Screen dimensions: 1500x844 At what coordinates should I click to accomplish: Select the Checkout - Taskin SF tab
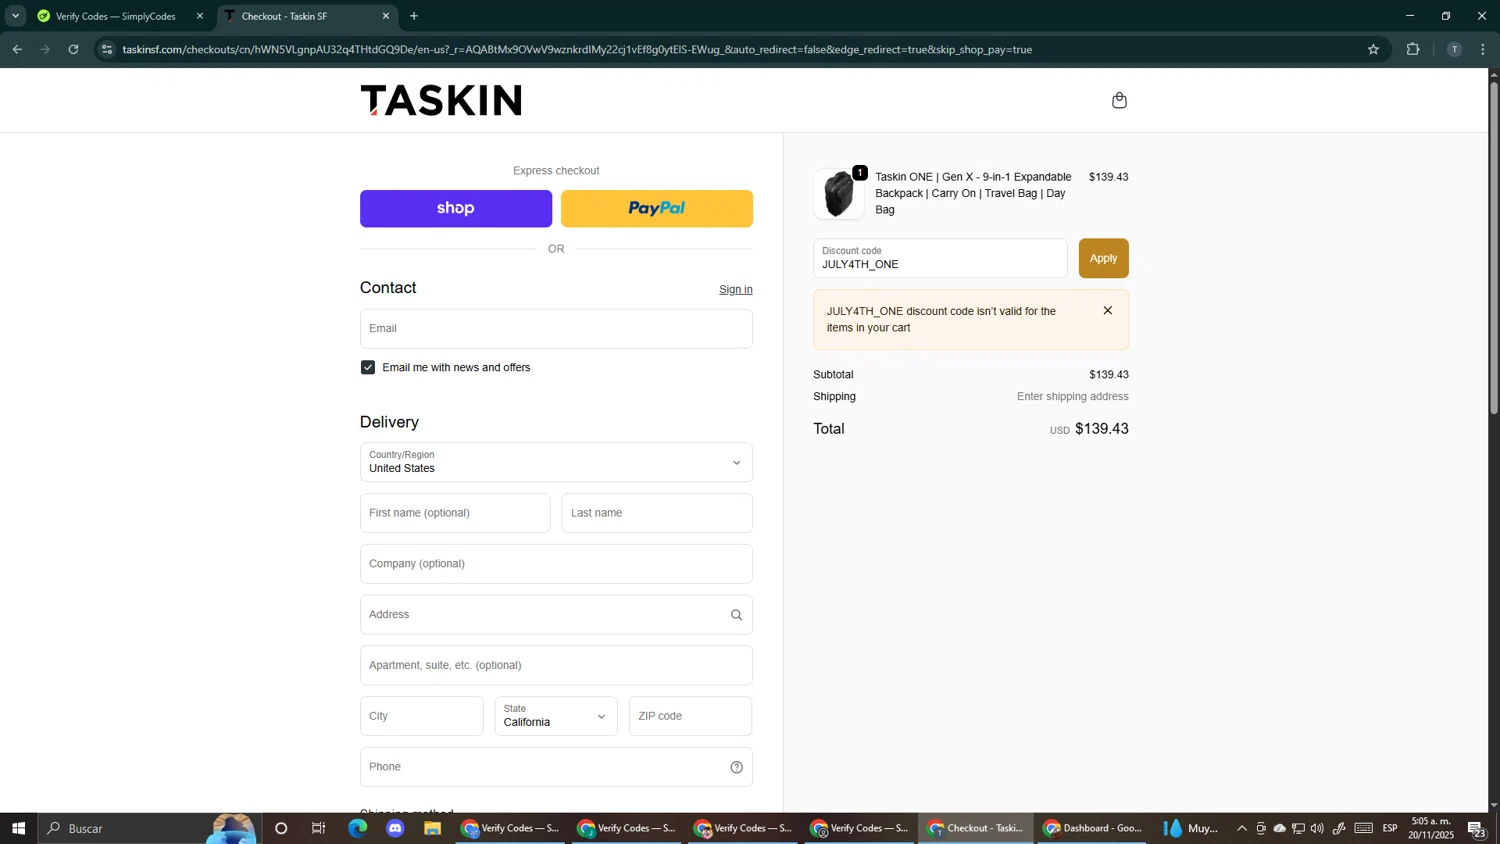(305, 16)
